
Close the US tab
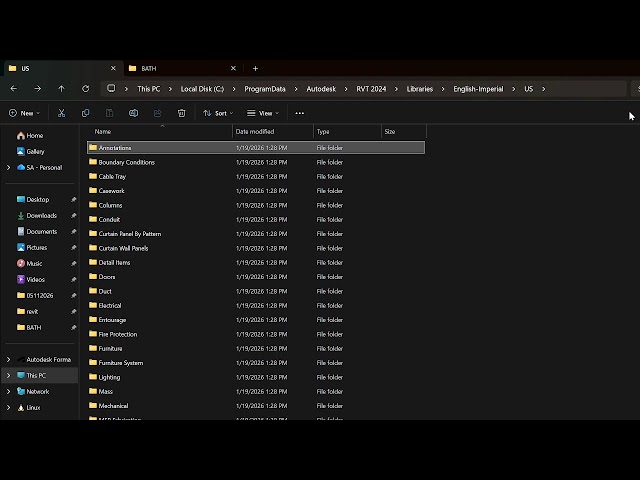pyautogui.click(x=113, y=69)
